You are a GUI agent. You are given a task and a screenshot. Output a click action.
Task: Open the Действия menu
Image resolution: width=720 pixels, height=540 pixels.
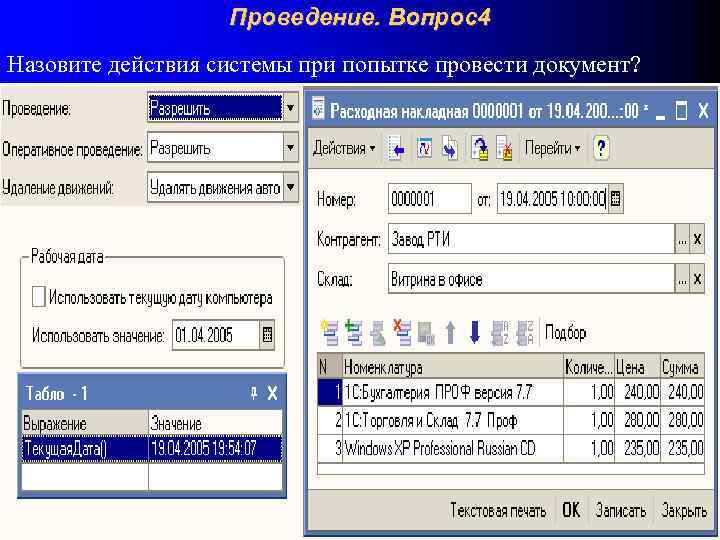344,149
